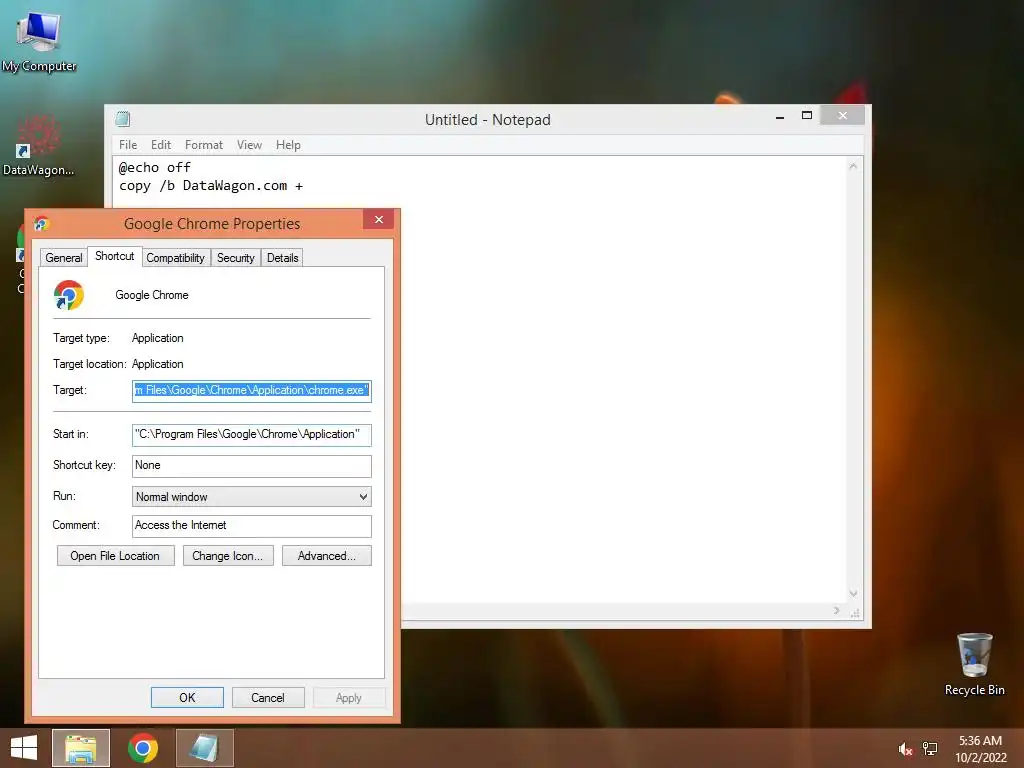Open My Computer desktop icon
Image resolution: width=1024 pixels, height=768 pixels.
click(x=39, y=41)
